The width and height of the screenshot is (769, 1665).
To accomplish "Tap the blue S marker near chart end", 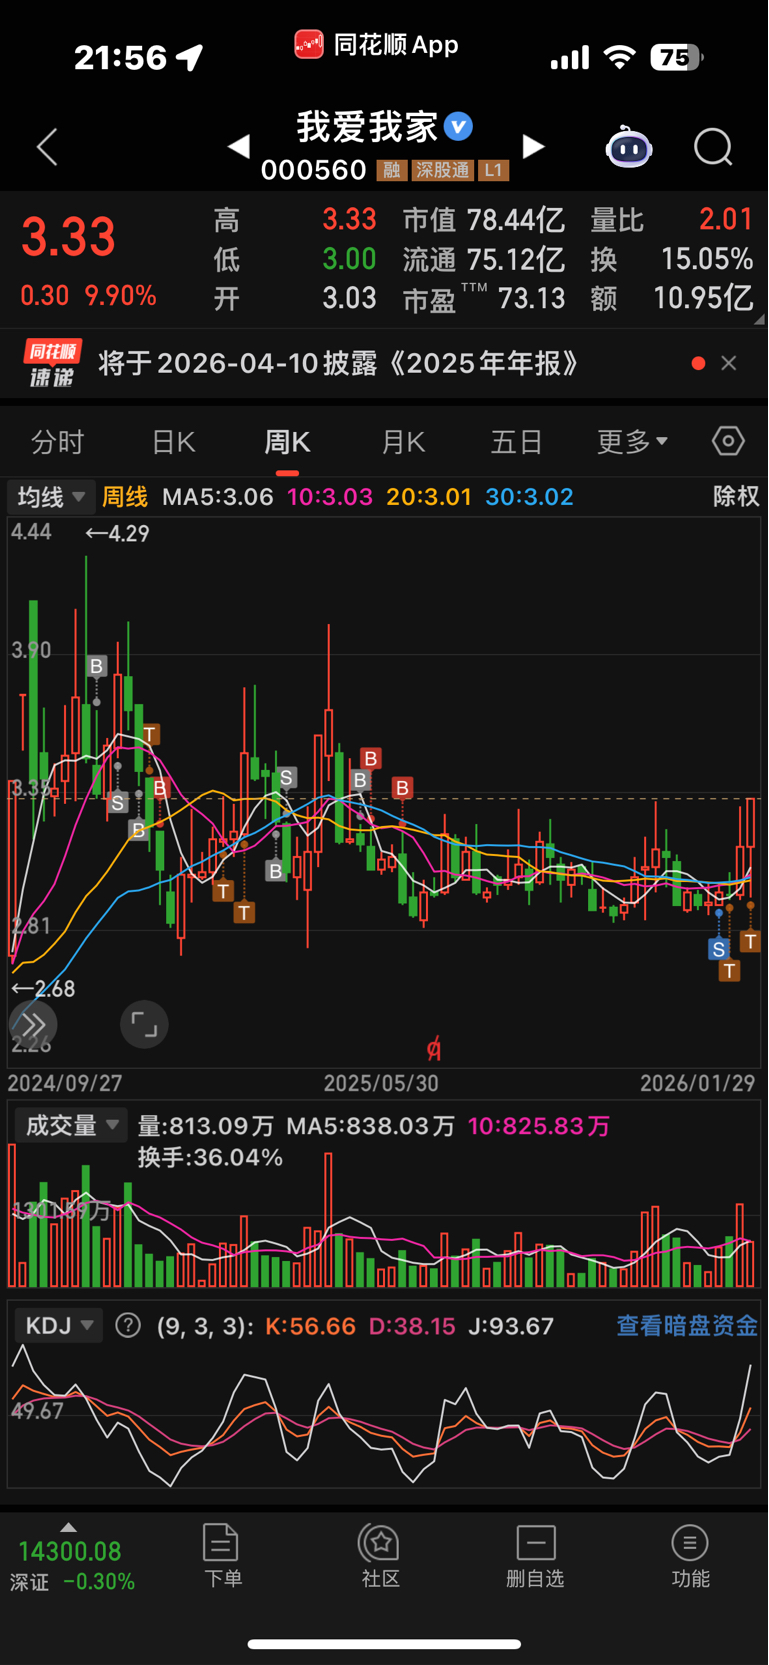I will click(718, 949).
